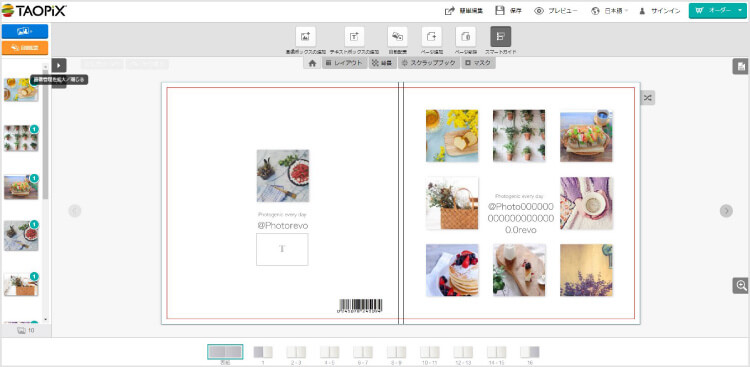Open the スクラップブック tab

coord(429,63)
